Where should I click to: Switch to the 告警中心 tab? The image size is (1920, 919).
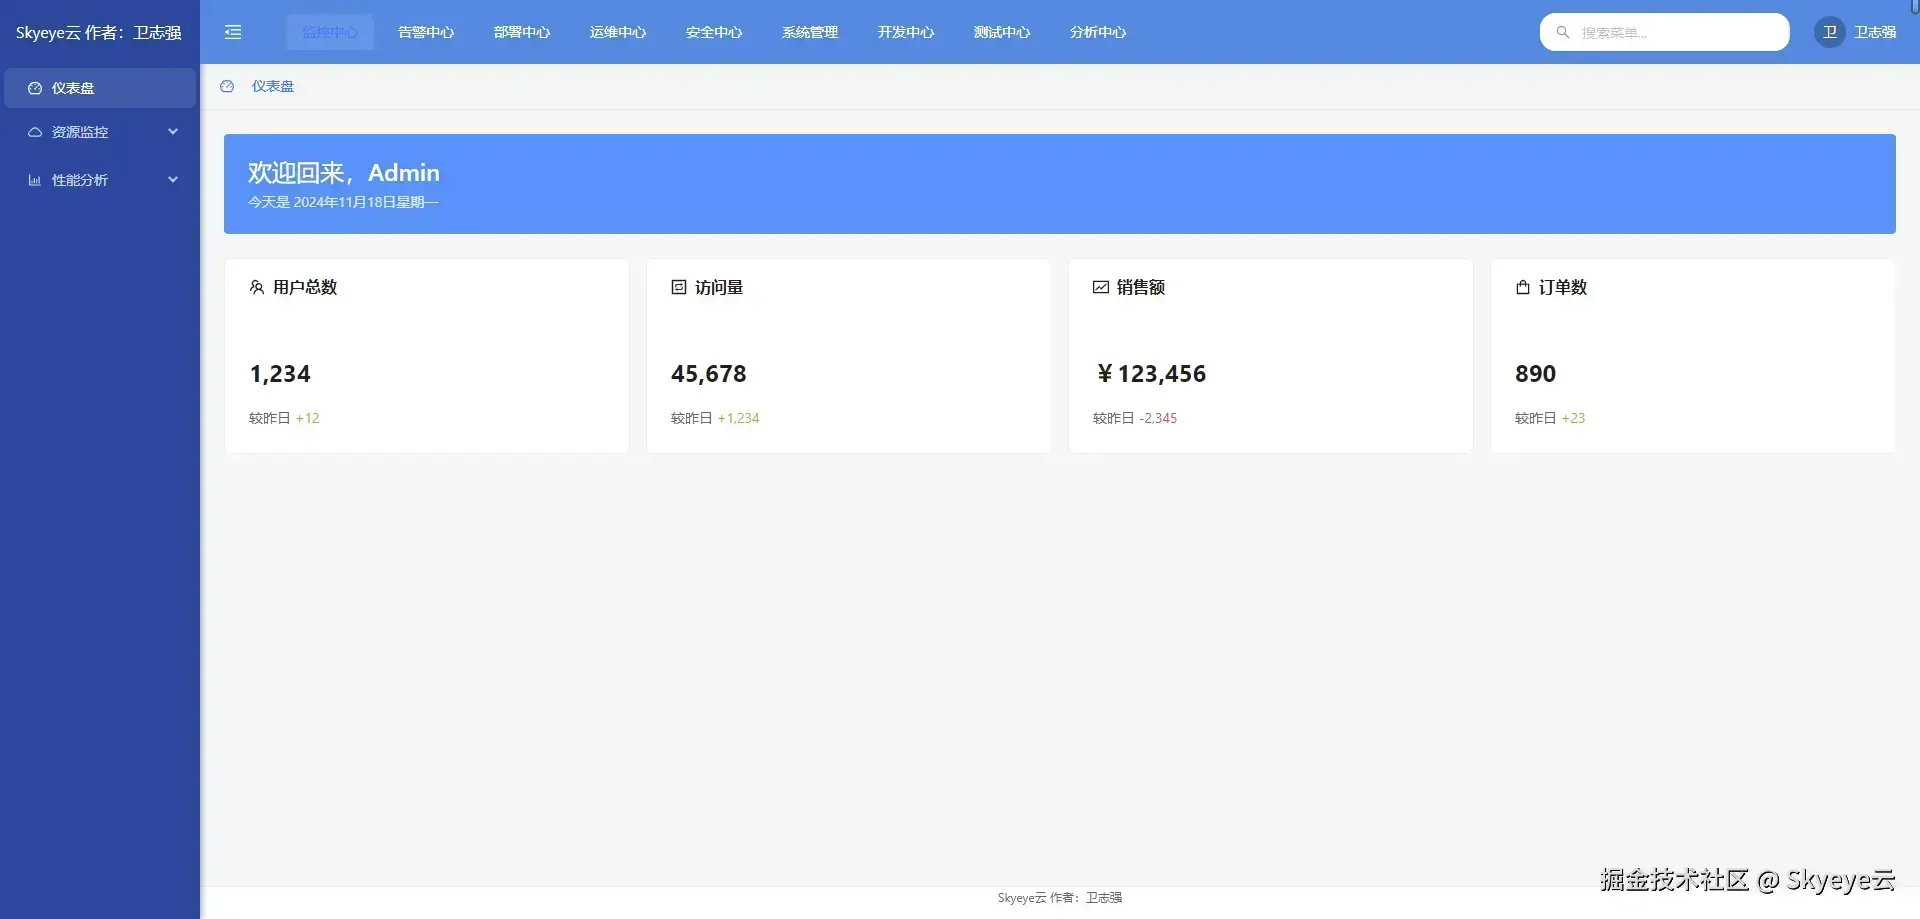click(426, 32)
